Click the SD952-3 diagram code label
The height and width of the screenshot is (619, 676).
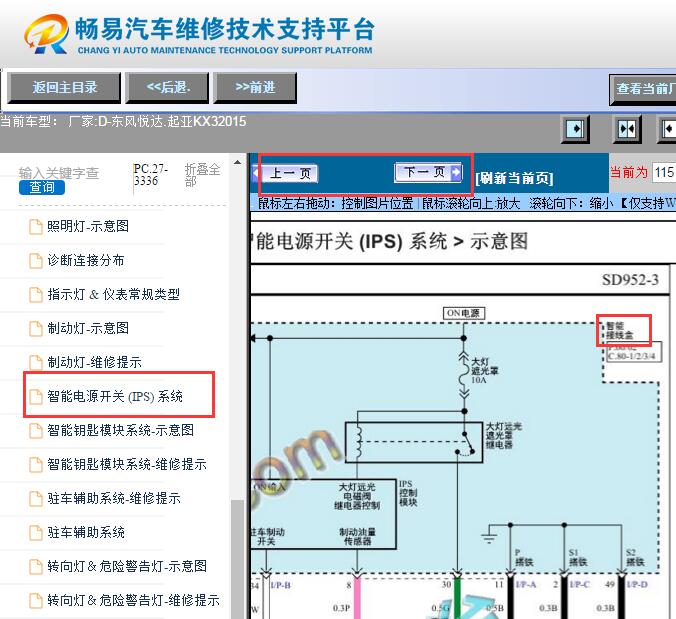630,280
